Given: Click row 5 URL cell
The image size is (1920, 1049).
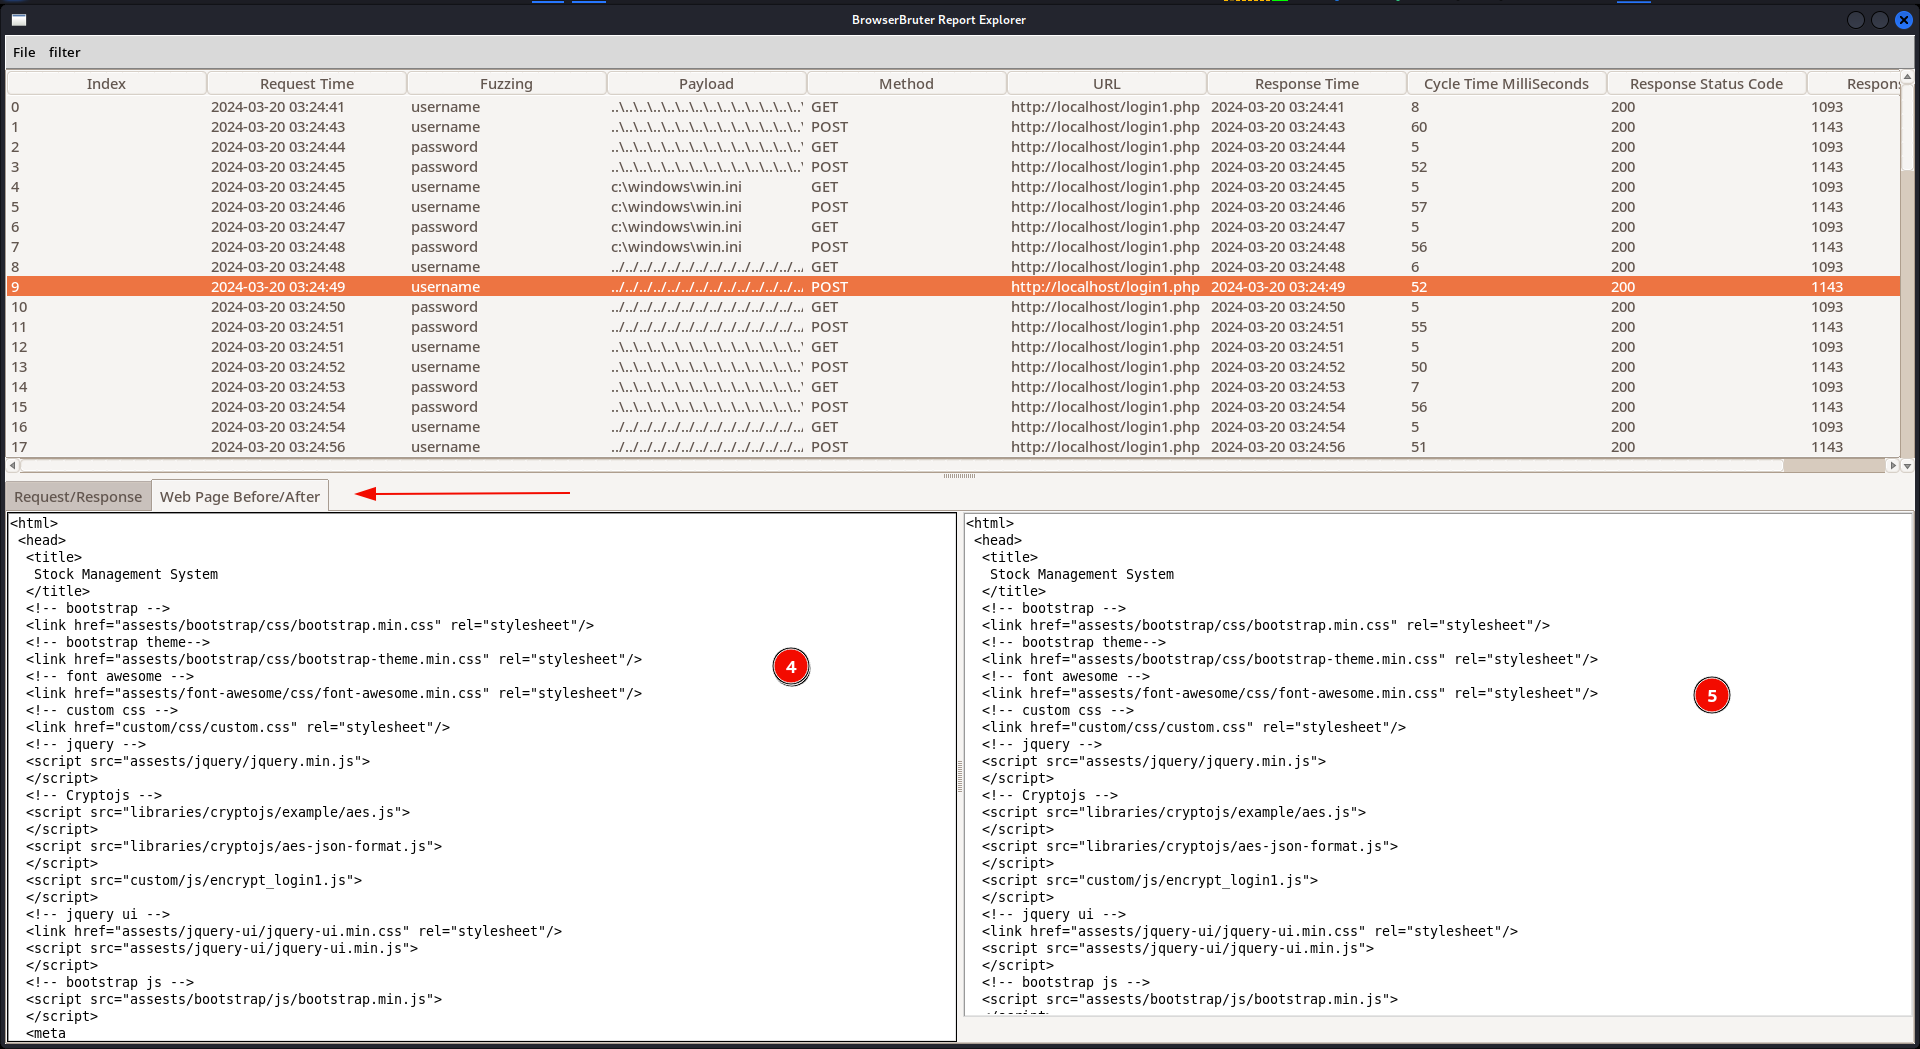Looking at the screenshot, I should point(1105,207).
